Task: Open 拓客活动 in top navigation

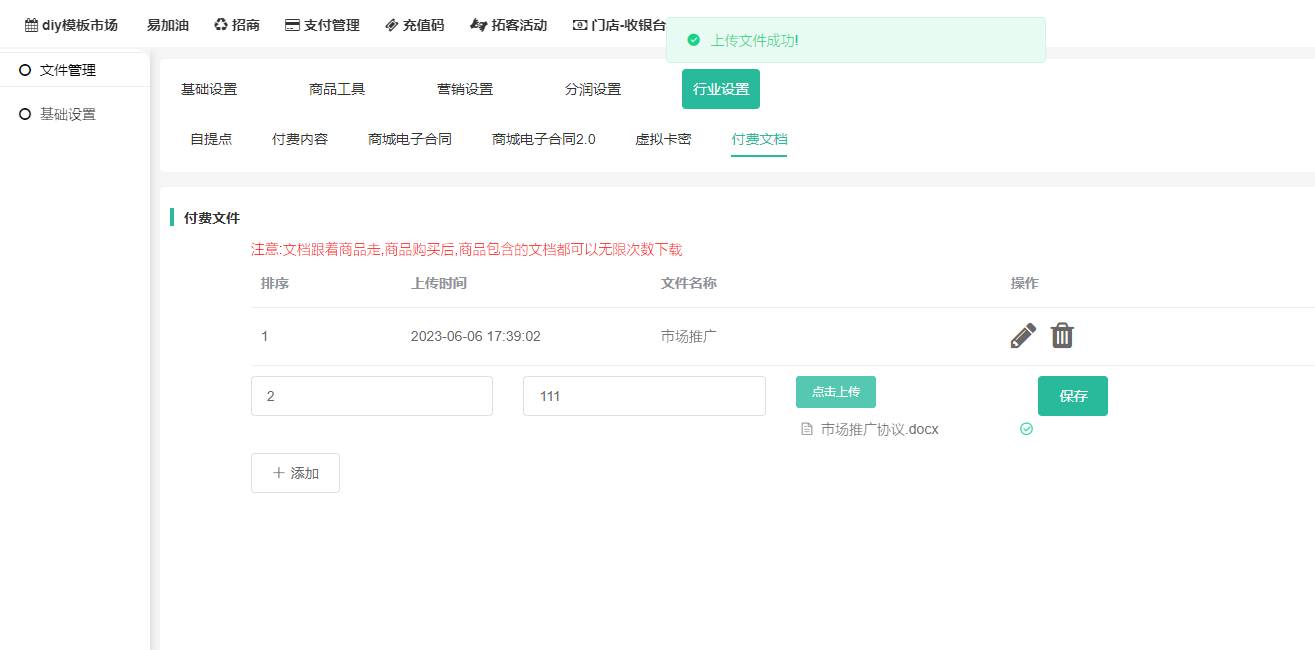Action: point(508,25)
